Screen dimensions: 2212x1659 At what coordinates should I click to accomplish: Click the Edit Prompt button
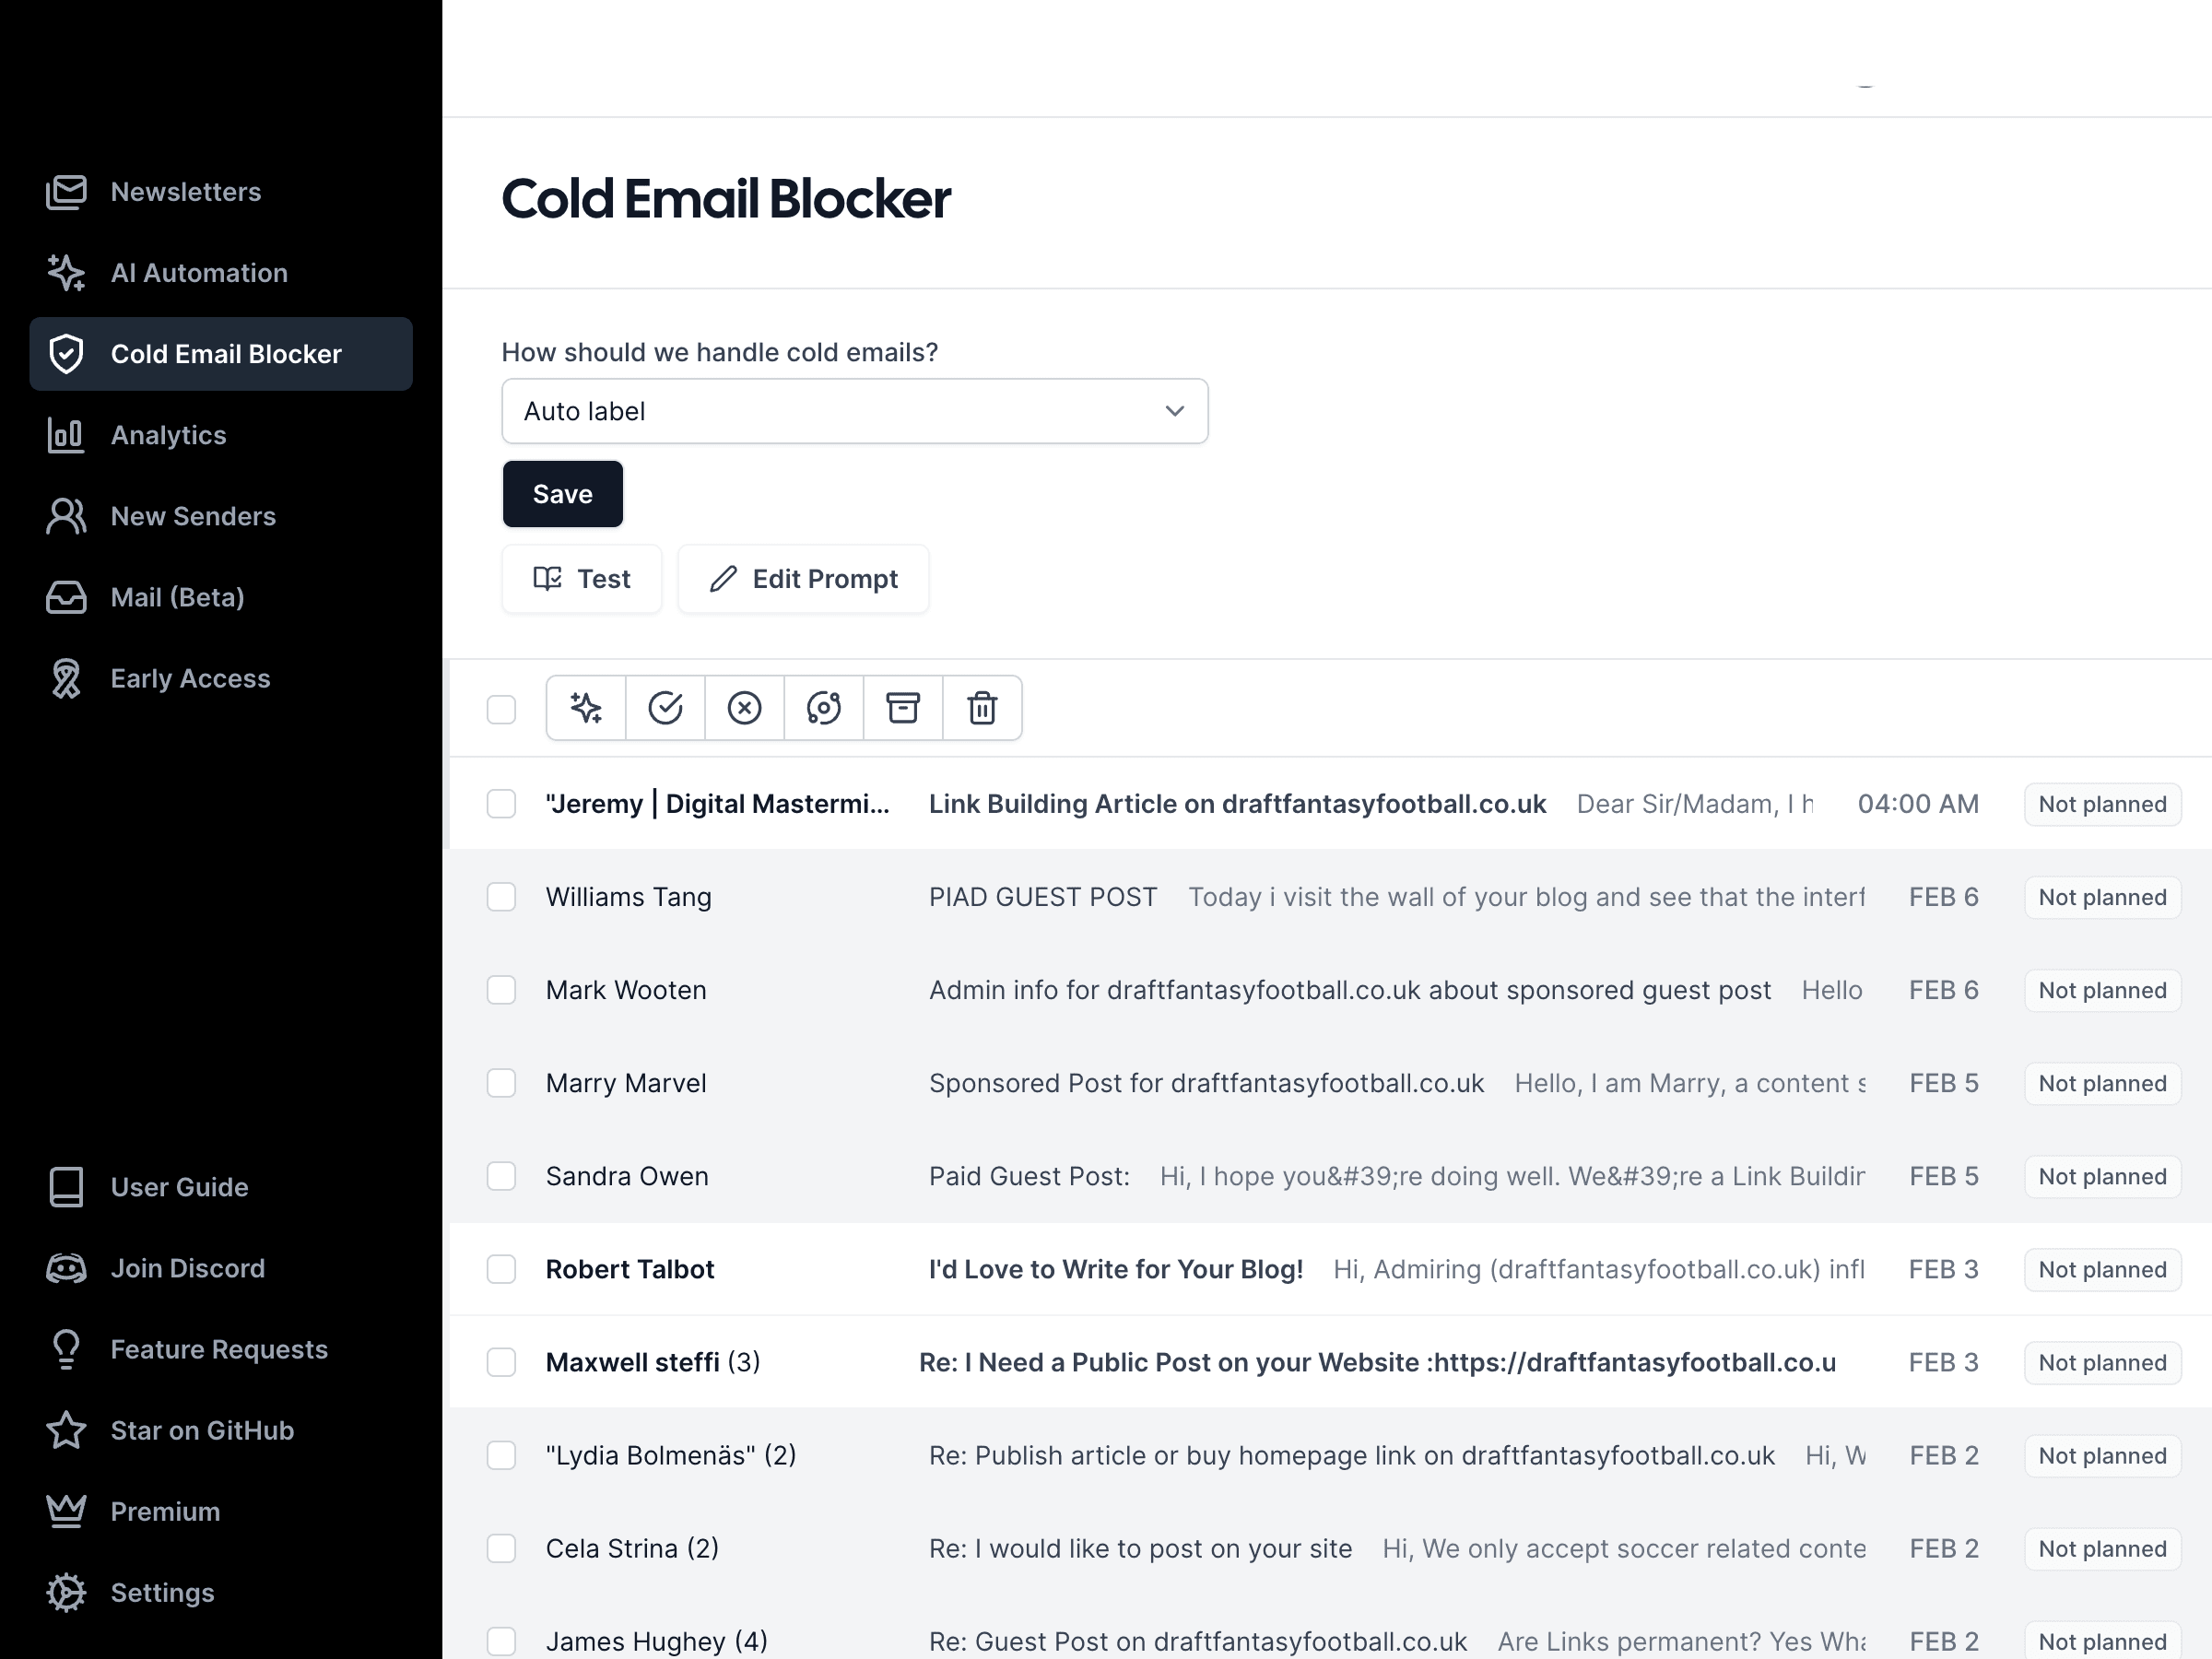803,579
